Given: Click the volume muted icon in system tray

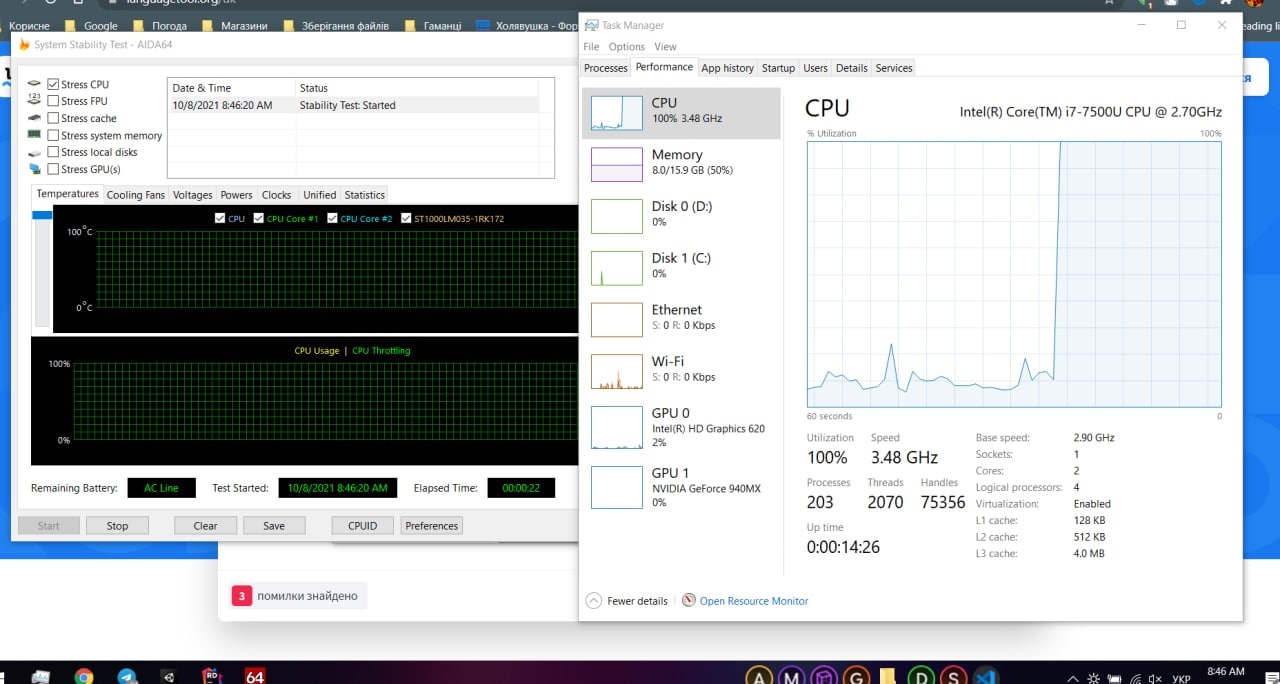Looking at the screenshot, I should (1155, 678).
